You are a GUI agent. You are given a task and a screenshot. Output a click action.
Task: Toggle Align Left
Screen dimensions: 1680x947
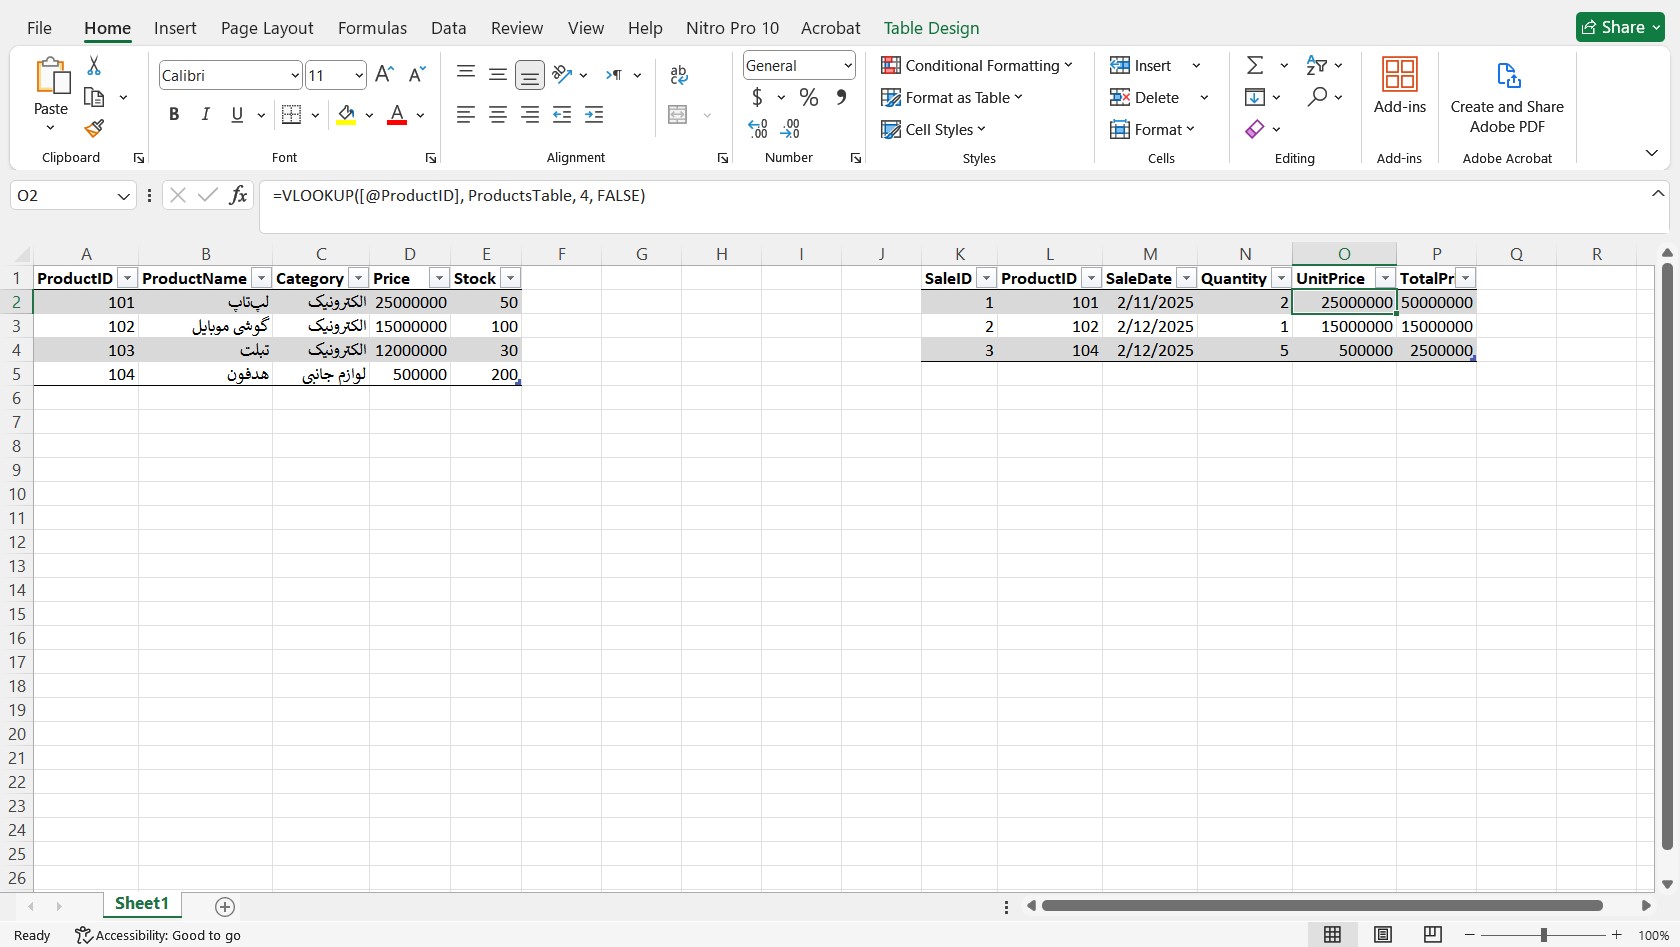[466, 114]
